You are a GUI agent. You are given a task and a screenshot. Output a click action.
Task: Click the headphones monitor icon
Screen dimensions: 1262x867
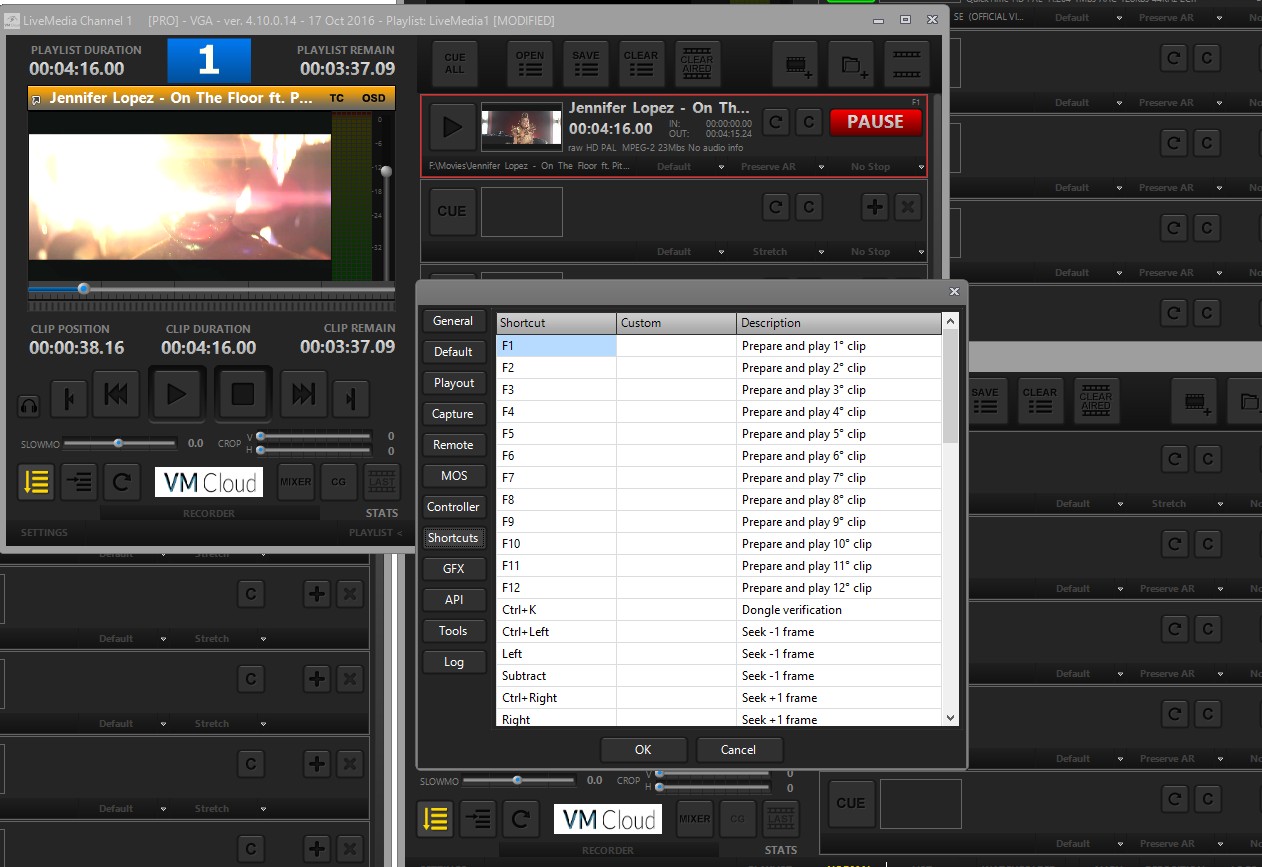pos(29,406)
